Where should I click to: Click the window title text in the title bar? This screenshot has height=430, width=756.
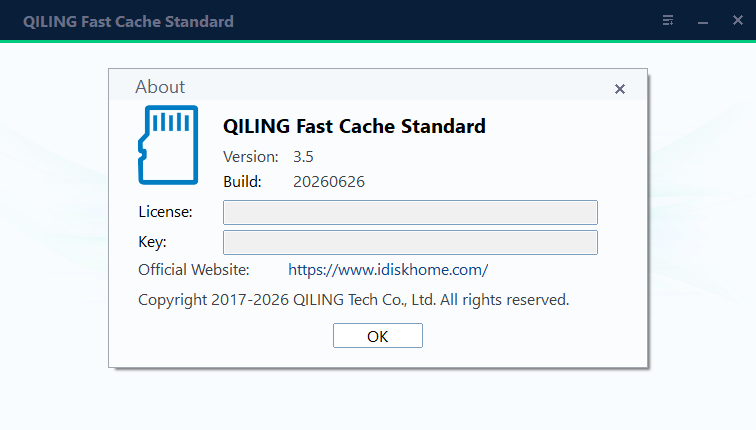128,22
